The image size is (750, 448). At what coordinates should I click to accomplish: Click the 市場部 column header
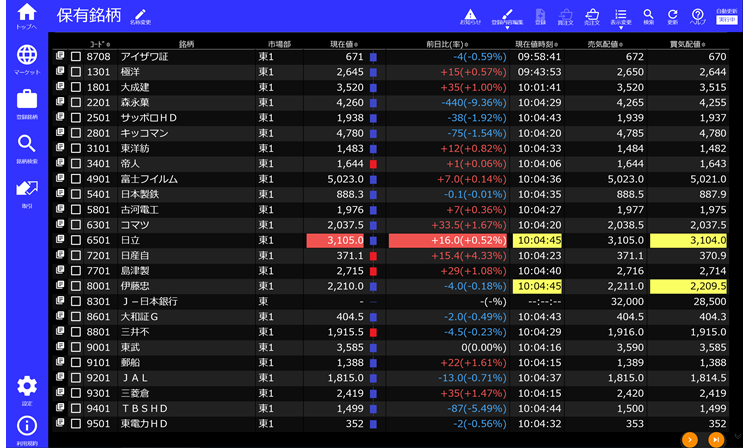pos(279,44)
